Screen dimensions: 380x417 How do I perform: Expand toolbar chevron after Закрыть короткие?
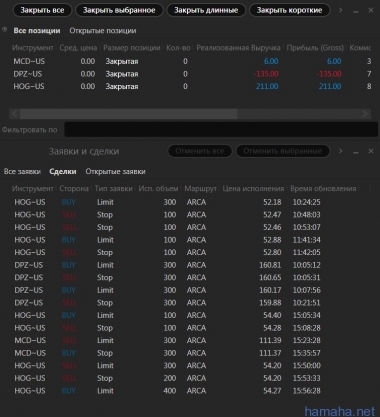340,10
